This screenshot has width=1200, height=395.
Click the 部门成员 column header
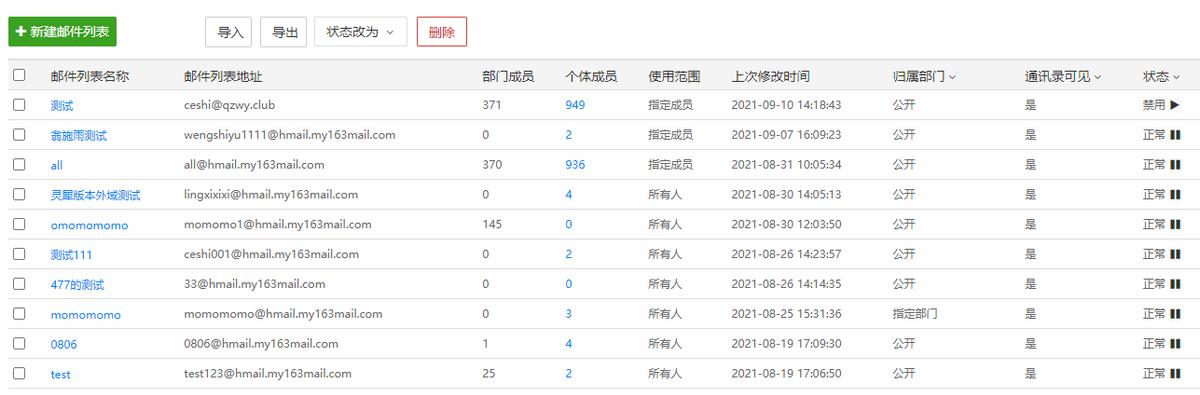click(x=508, y=76)
